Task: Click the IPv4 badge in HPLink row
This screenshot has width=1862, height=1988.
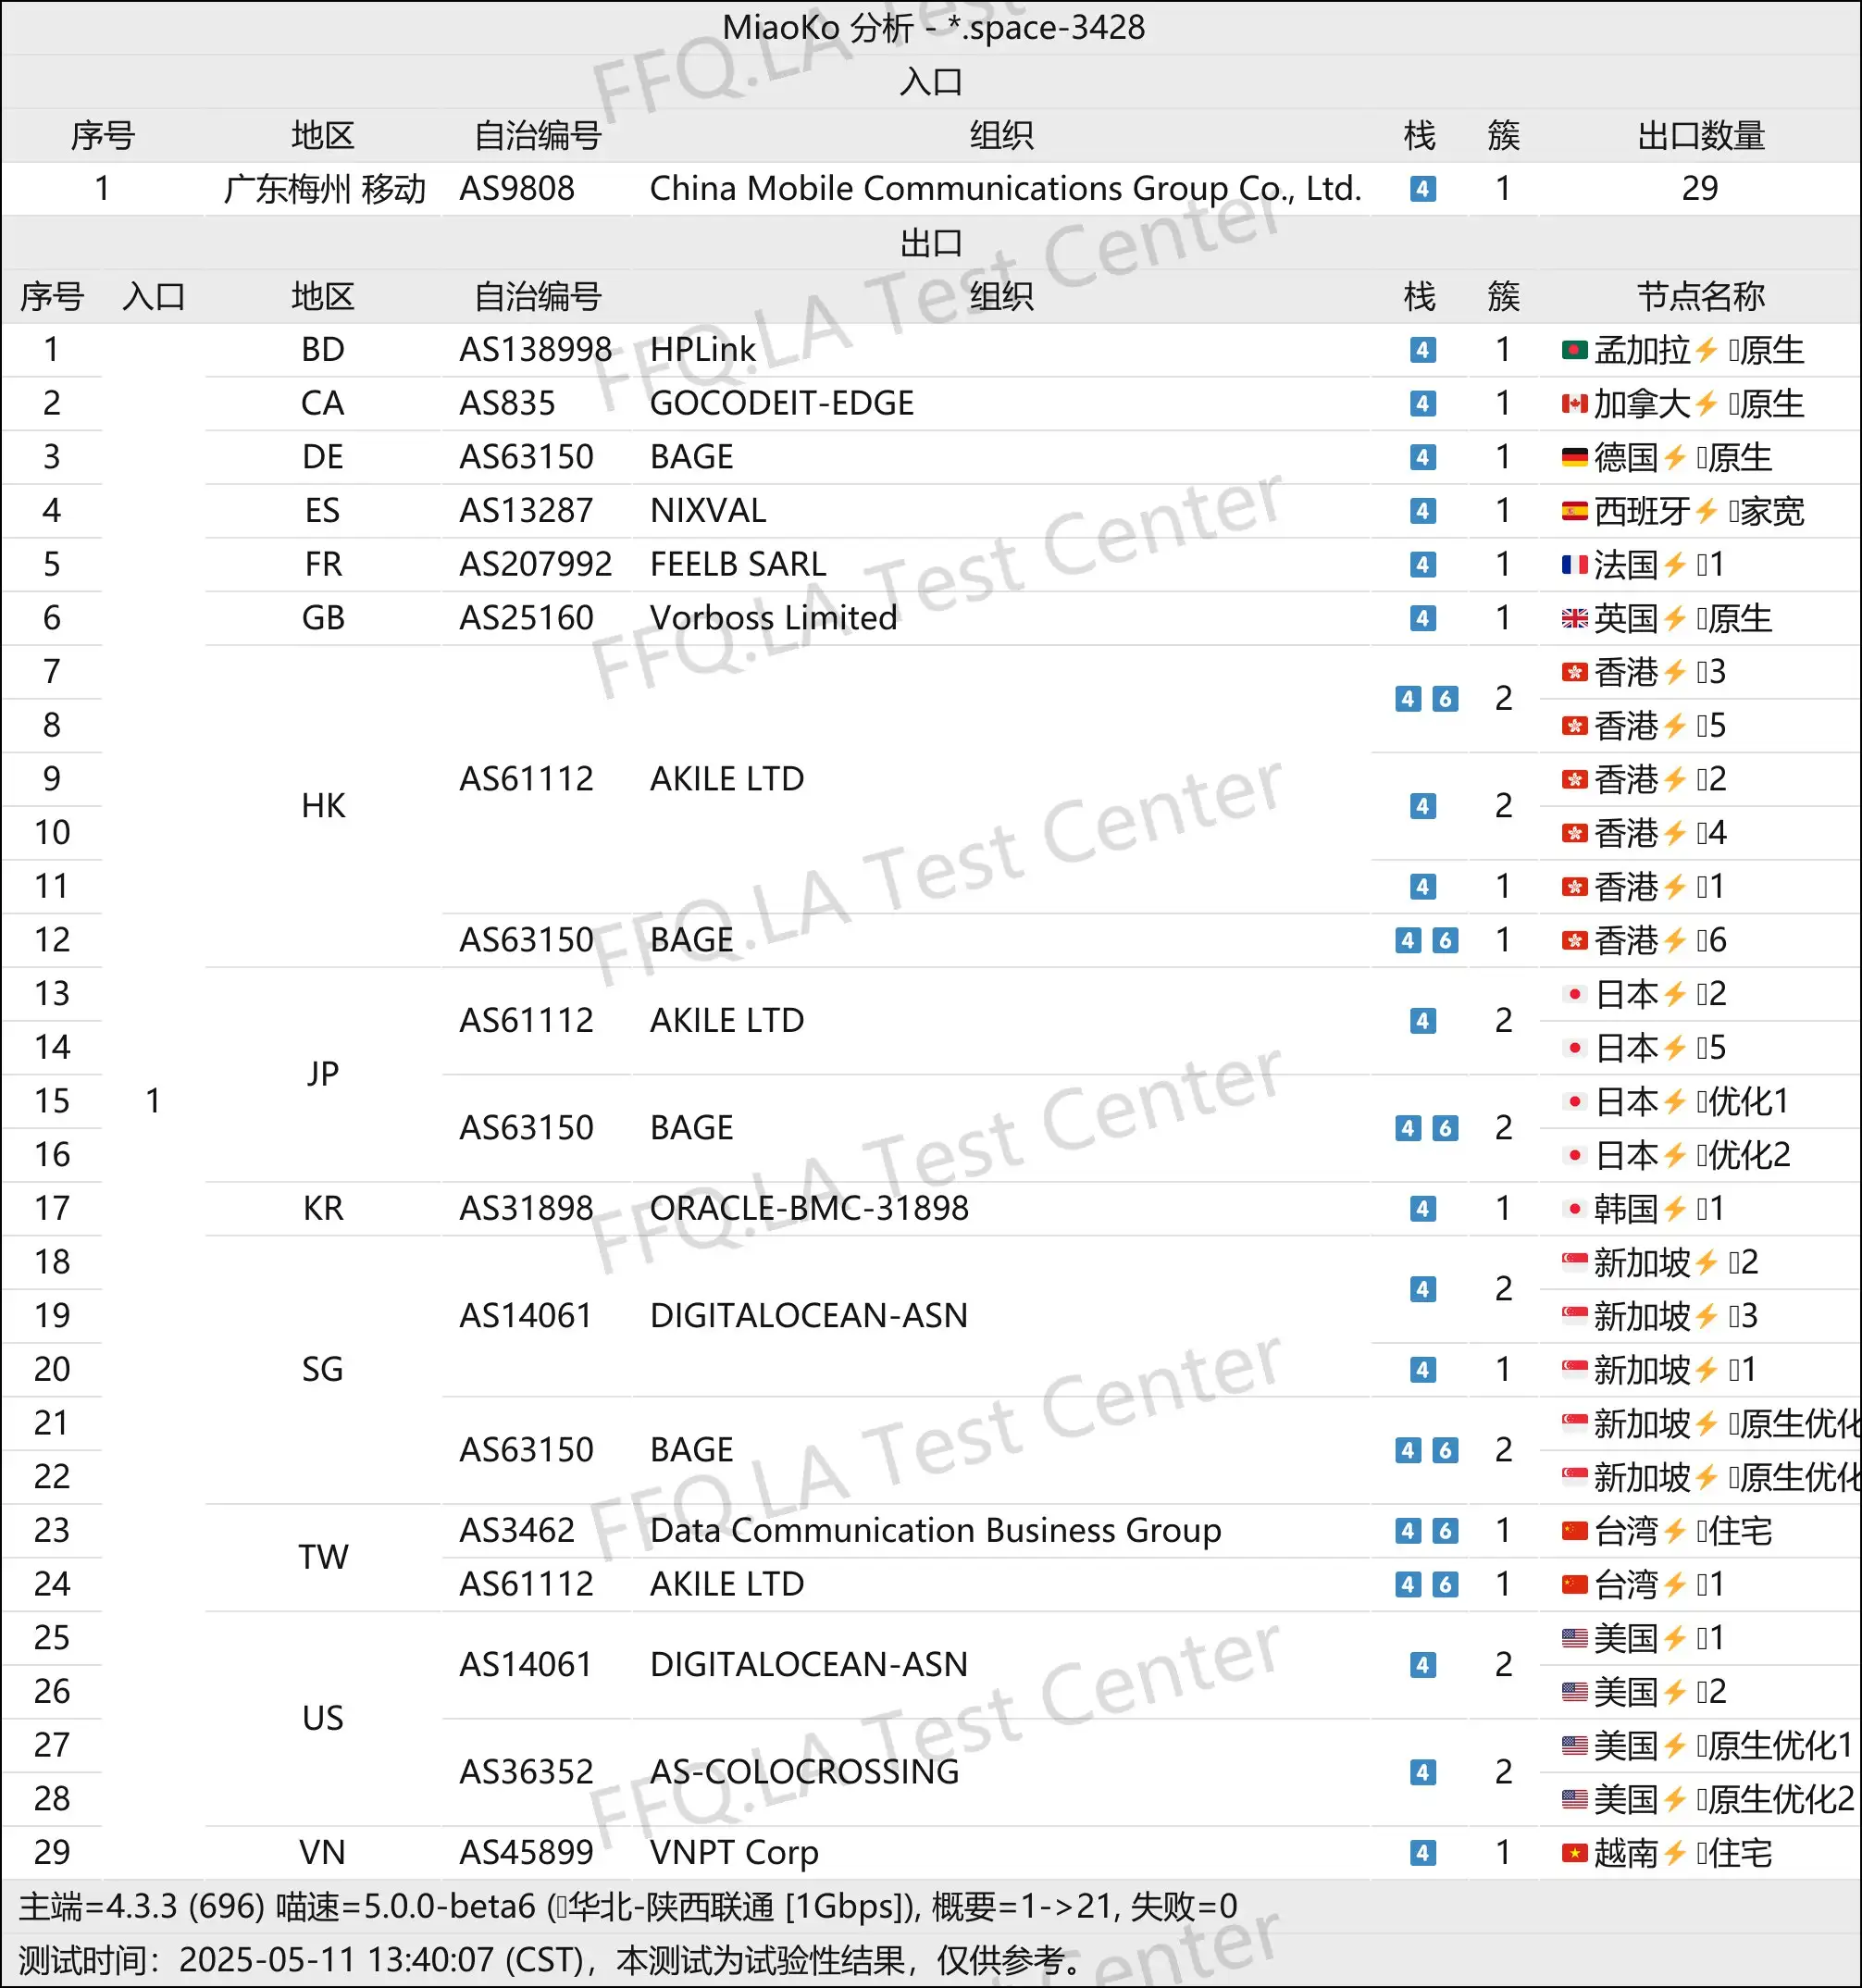Action: pyautogui.click(x=1423, y=350)
